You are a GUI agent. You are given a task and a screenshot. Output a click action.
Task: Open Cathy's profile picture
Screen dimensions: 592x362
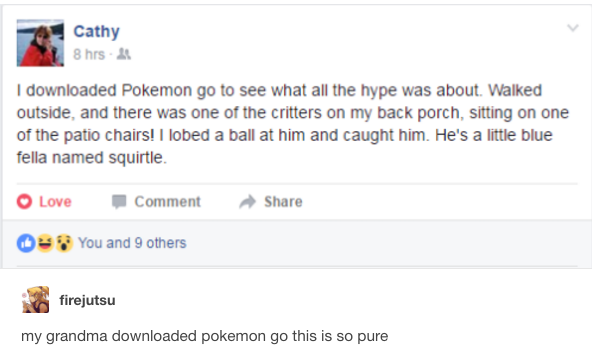pyautogui.click(x=40, y=43)
